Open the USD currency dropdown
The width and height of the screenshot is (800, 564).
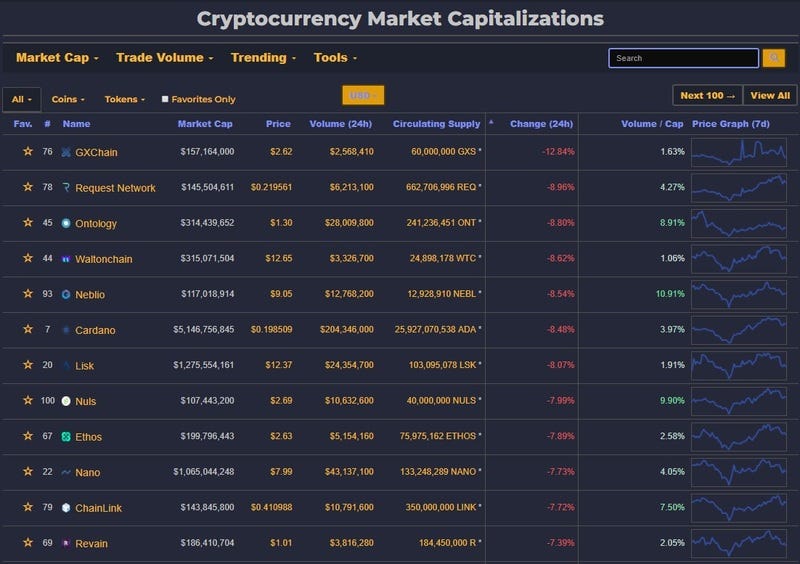click(362, 96)
